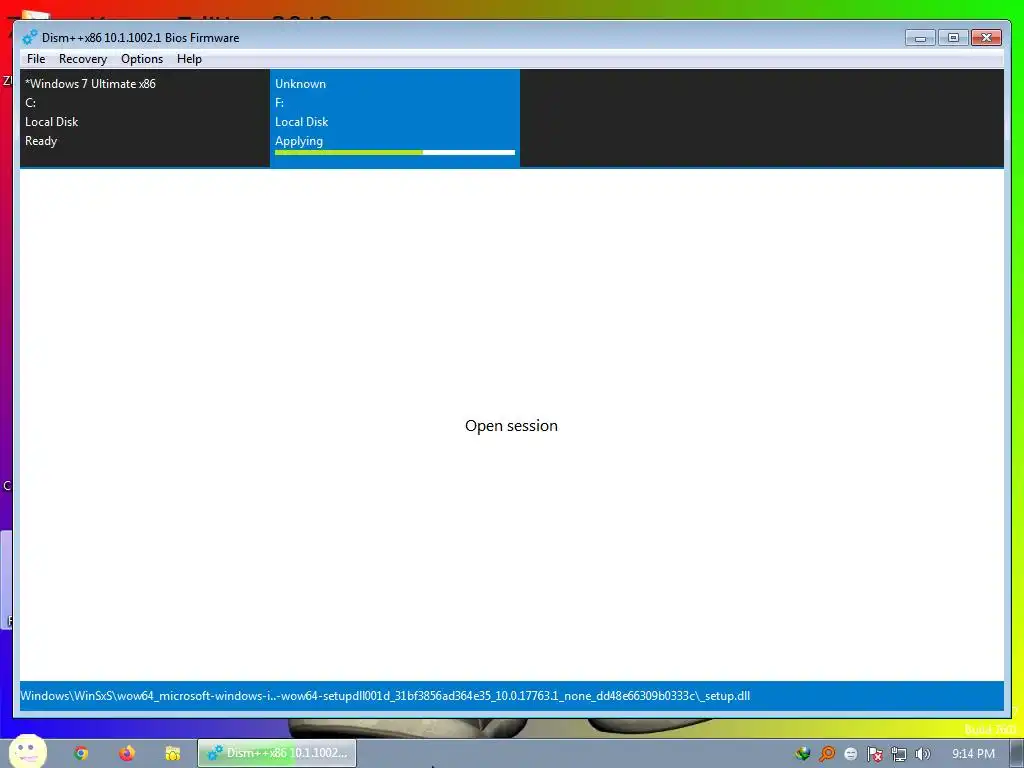This screenshot has height=768, width=1024.
Task: Click the status bar file path
Action: 385,696
